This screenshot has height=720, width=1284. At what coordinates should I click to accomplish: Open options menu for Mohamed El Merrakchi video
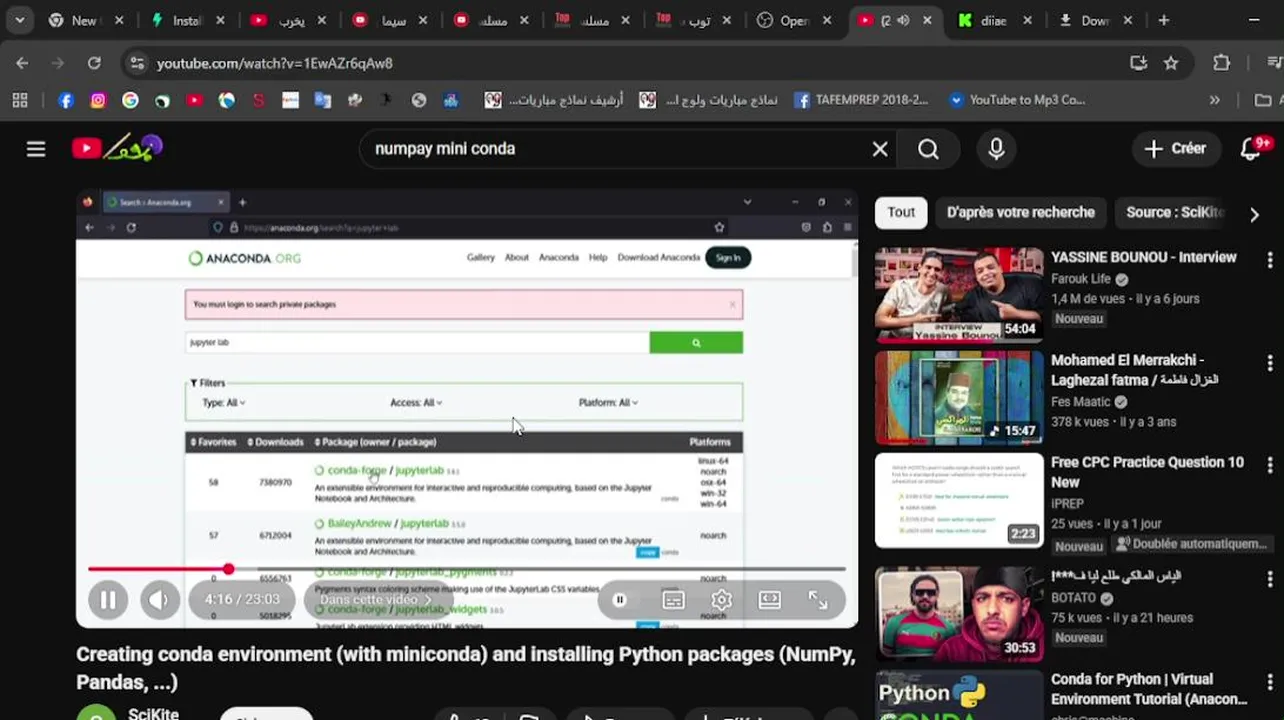tap(1270, 364)
